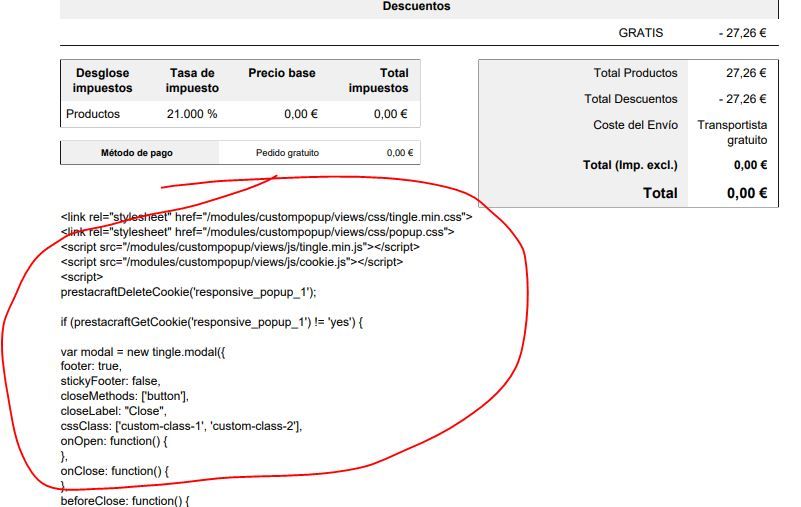Select the footer: true line
Screen dimensions: 801x507
(x=91, y=366)
